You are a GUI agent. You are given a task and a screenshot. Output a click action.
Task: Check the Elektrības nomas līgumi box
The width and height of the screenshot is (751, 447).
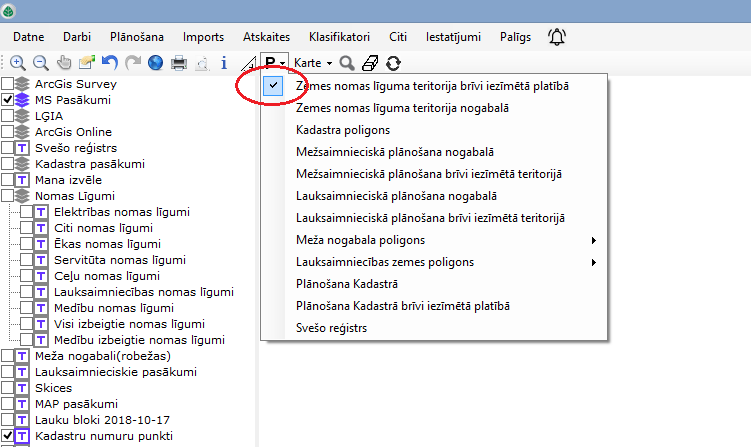tap(26, 212)
